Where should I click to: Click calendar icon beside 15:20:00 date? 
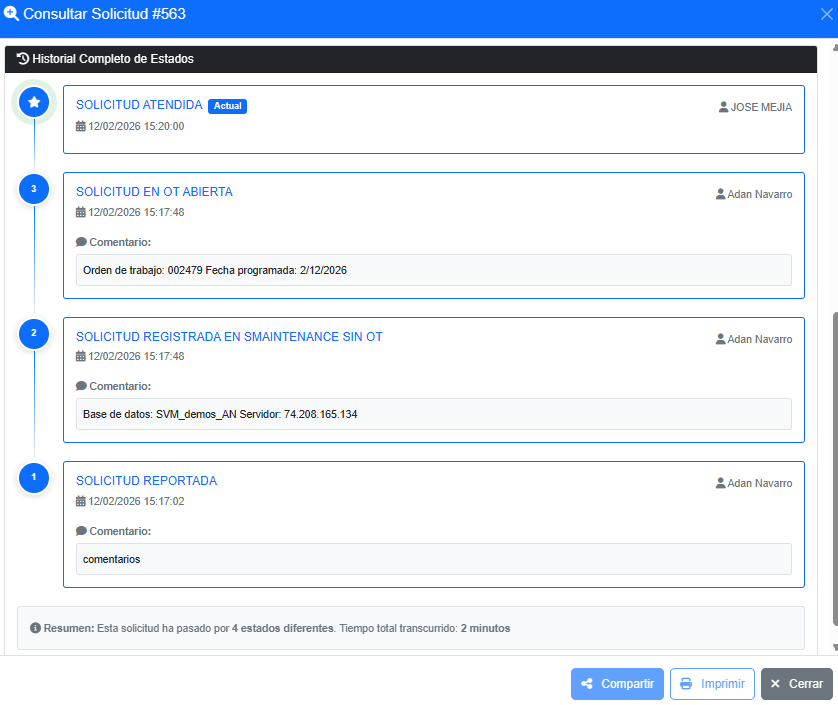81,126
